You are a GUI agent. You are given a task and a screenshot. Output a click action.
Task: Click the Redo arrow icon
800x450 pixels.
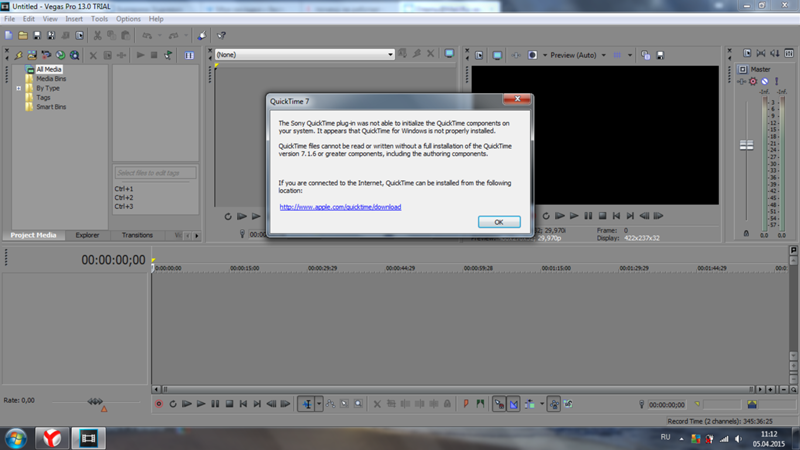[x=173, y=35]
